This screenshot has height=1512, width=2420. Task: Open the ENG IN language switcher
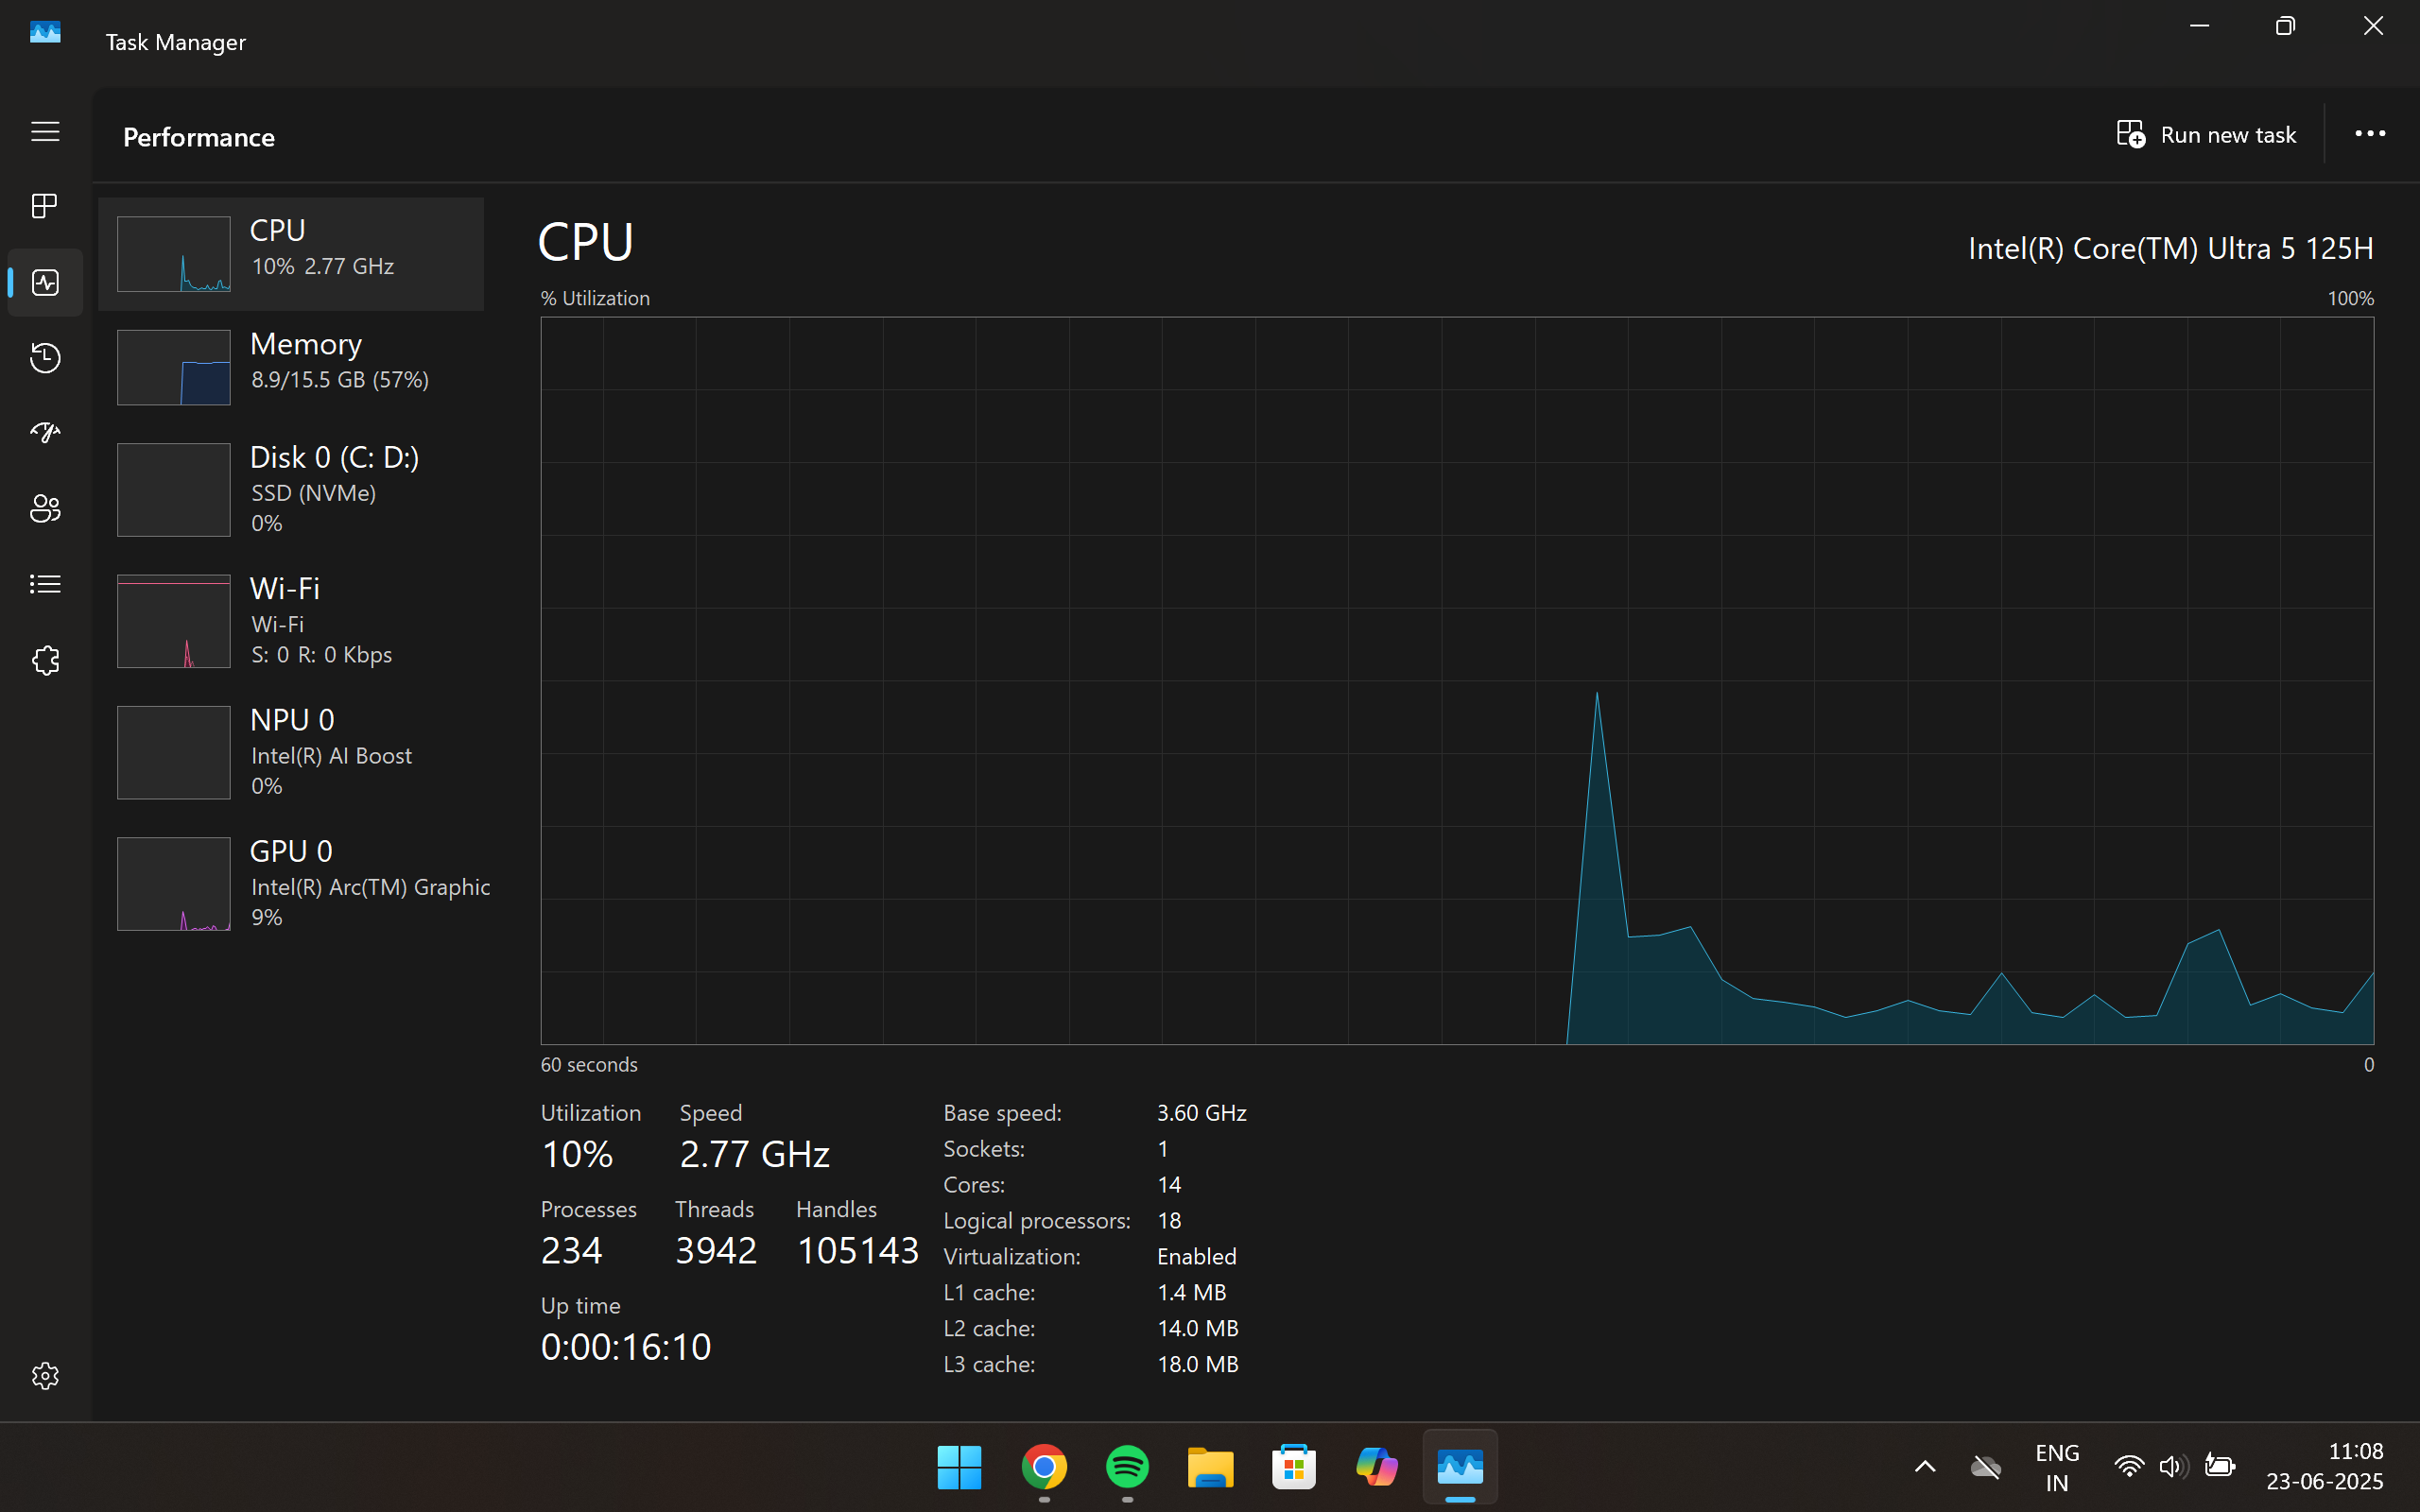tap(2056, 1467)
